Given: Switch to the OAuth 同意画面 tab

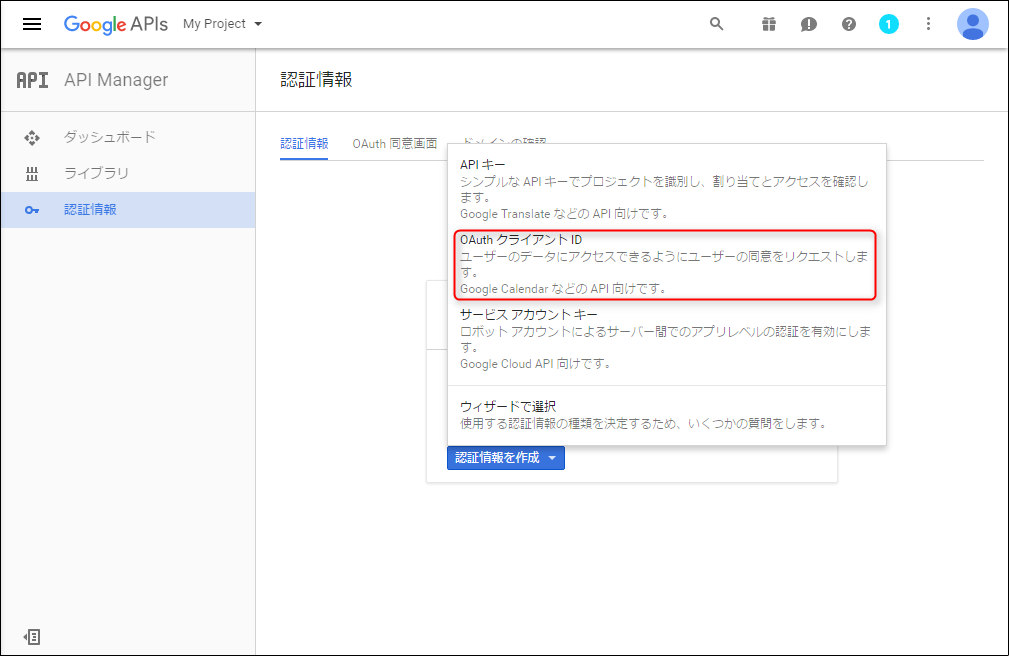Looking at the screenshot, I should [394, 144].
